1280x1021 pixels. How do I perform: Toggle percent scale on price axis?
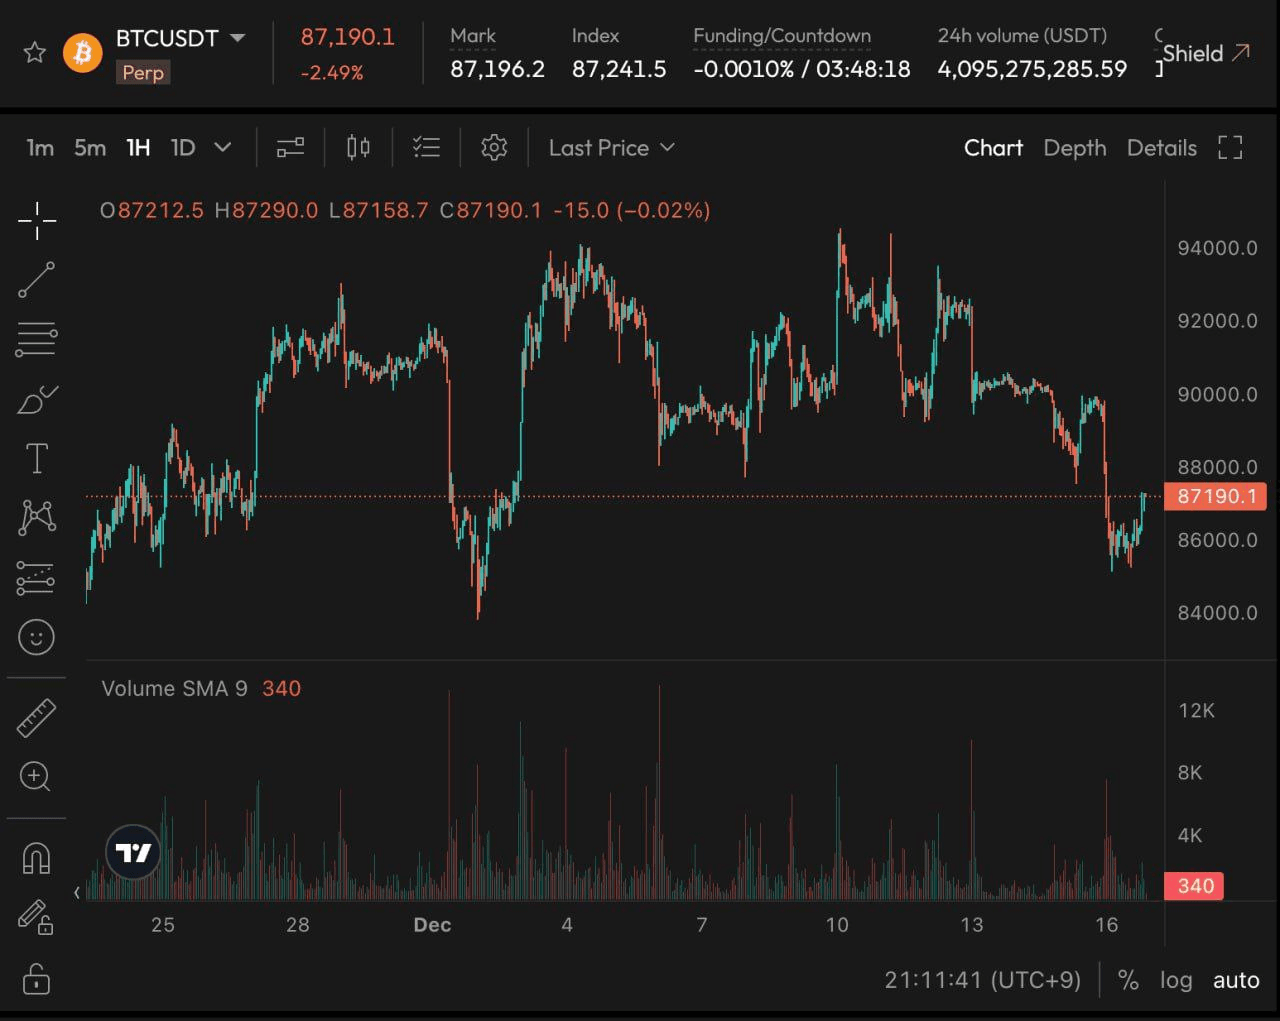[x=1128, y=980]
